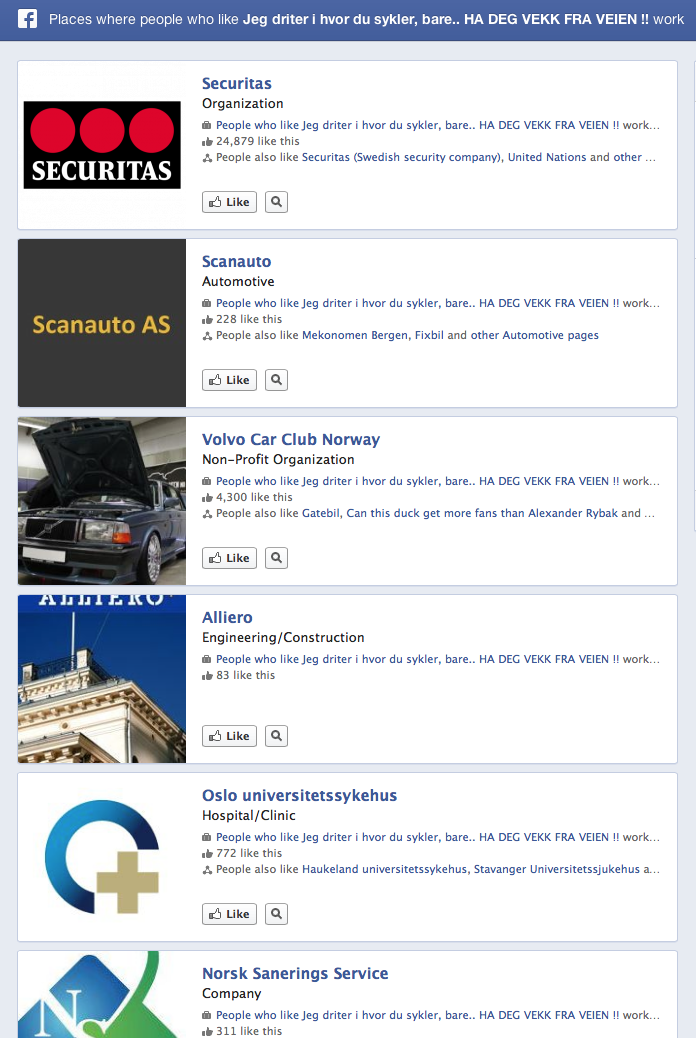The image size is (696, 1038).
Task: Click briefcase icon in Norsk Sanerings card
Action: [207, 1015]
